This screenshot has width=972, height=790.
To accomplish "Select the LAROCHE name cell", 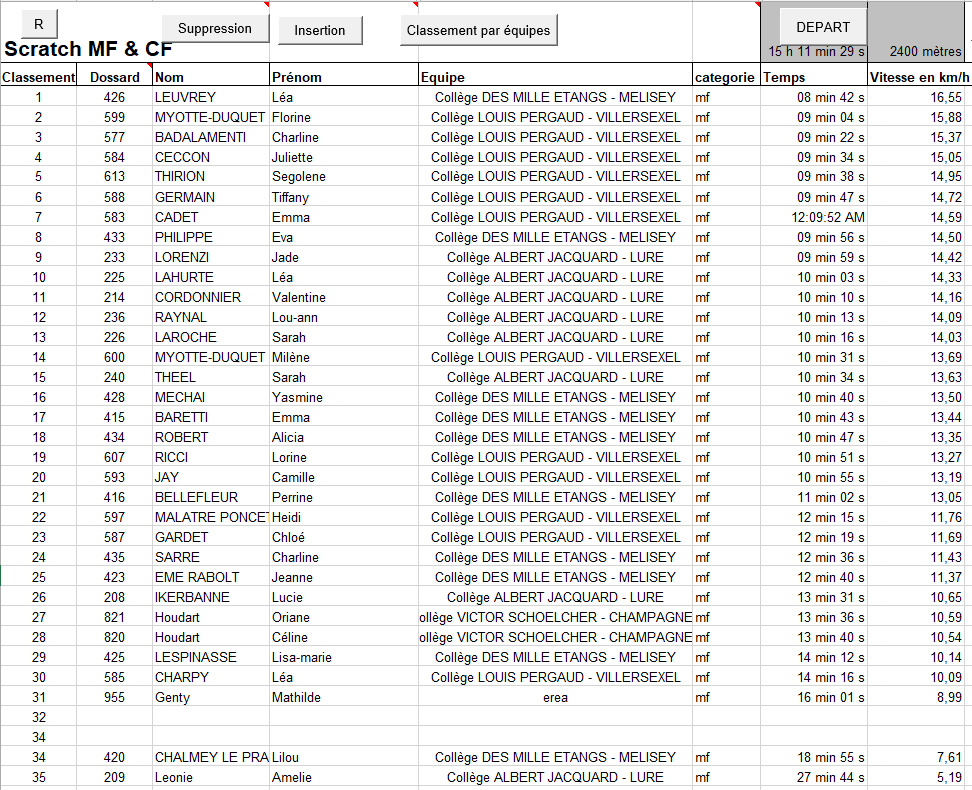I will [x=211, y=337].
